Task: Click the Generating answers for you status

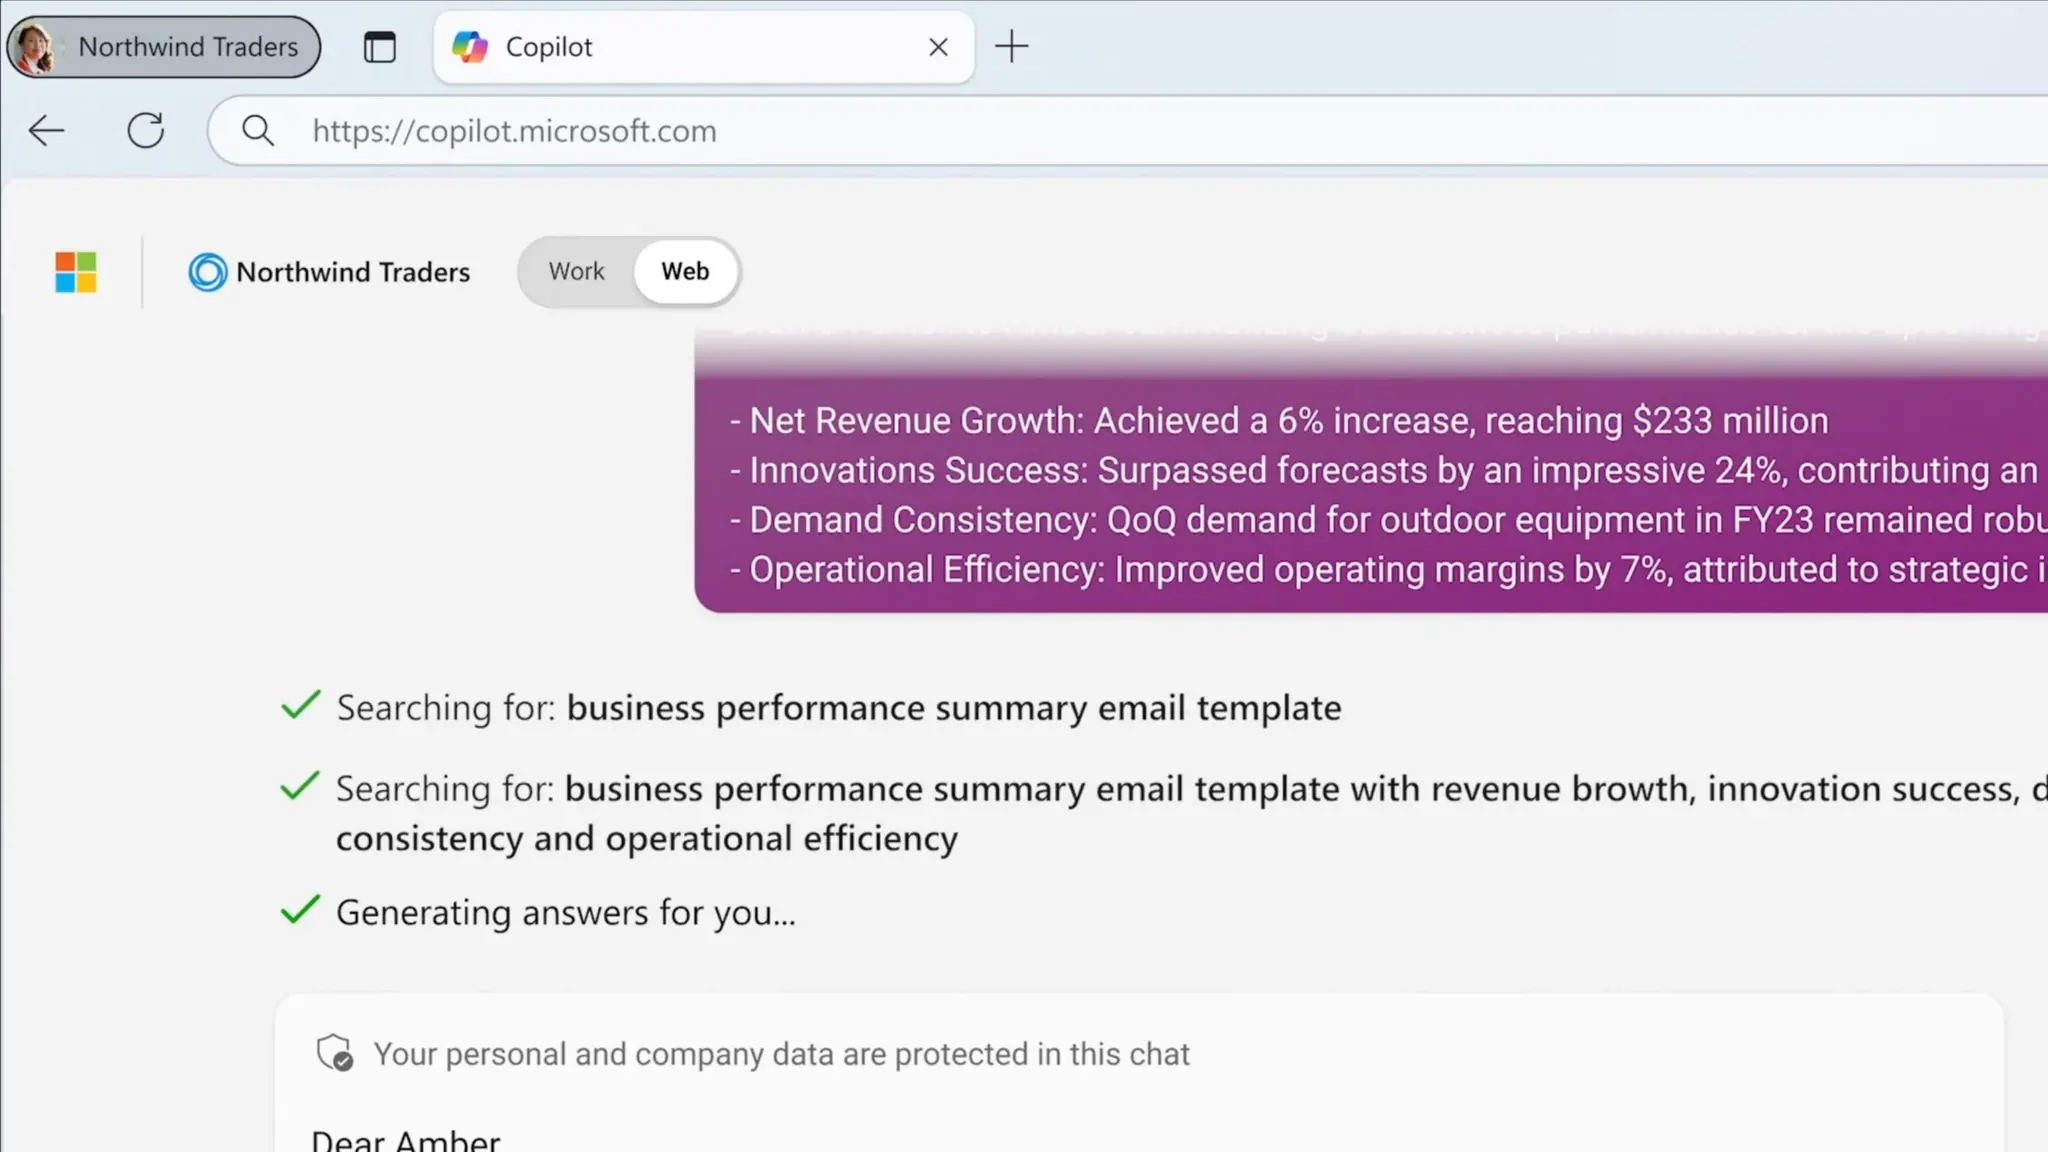Action: coord(565,913)
